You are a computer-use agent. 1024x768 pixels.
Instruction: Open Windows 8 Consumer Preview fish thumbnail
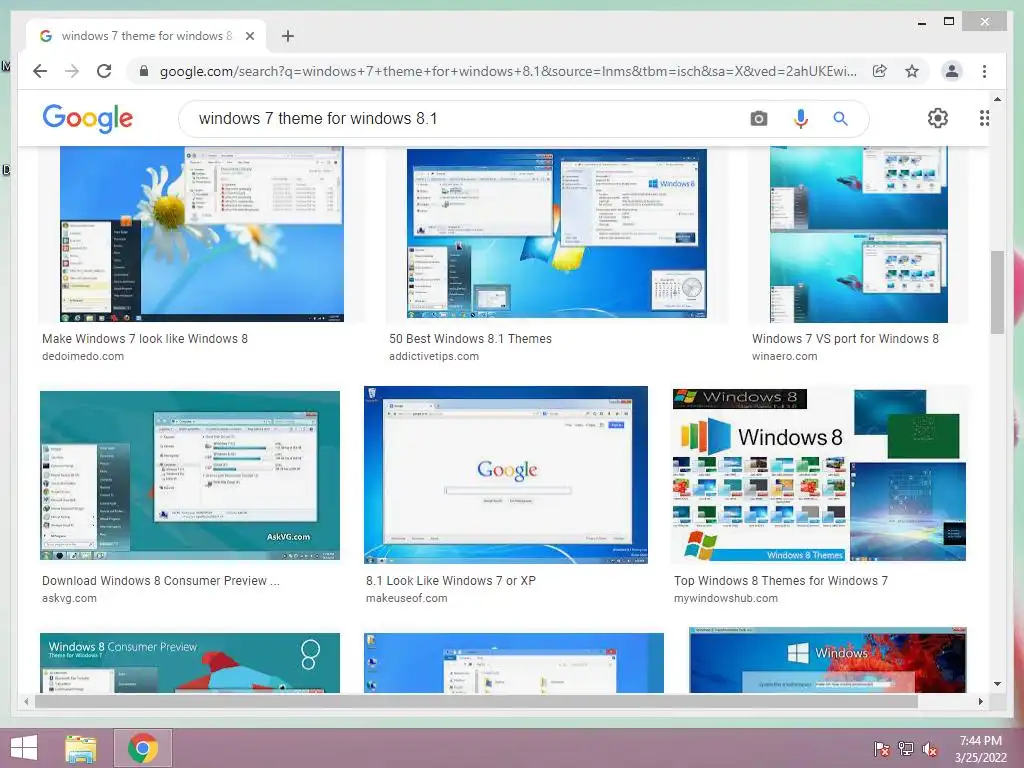point(189,662)
